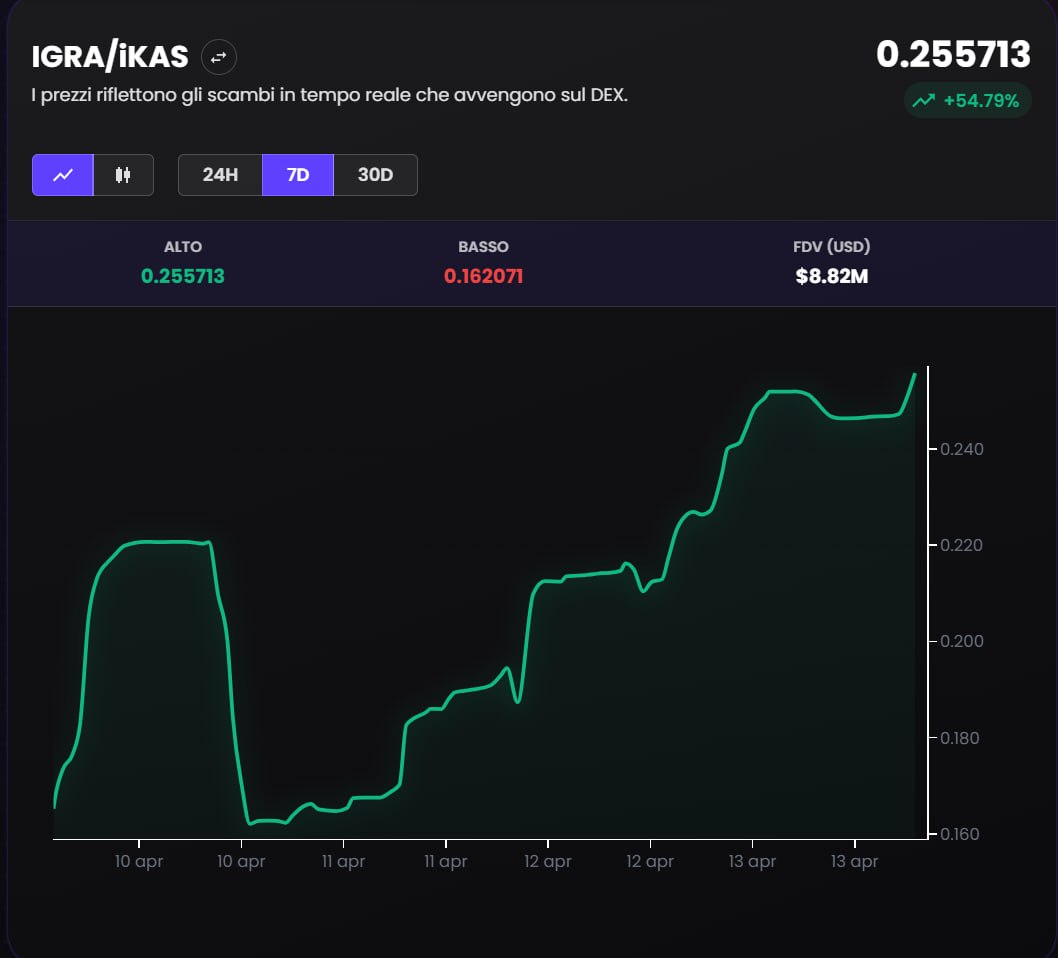Click the +54.79% change badge
Viewport: 1058px width, 958px height.
968,101
